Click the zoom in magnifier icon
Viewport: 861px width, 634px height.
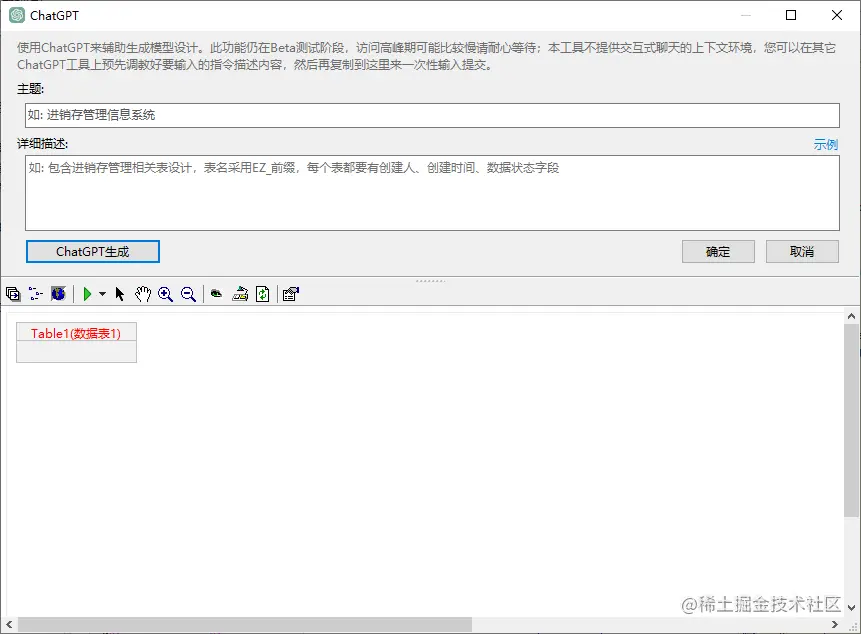pos(165,294)
